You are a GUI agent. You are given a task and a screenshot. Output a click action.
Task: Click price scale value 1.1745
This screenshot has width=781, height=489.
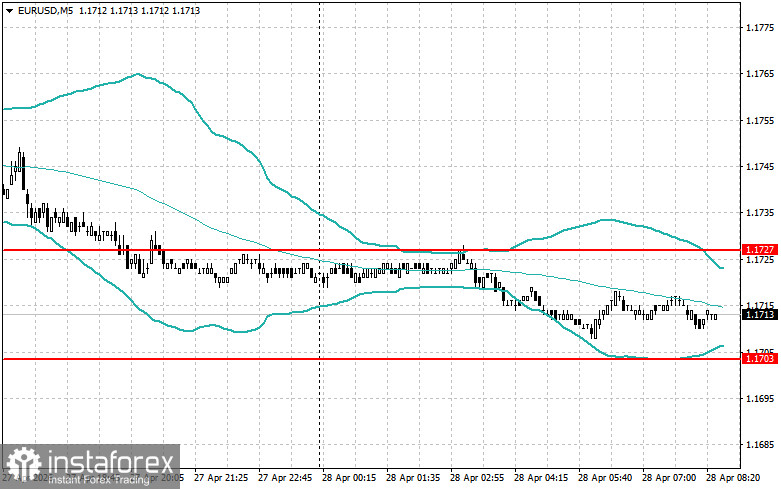pos(760,167)
